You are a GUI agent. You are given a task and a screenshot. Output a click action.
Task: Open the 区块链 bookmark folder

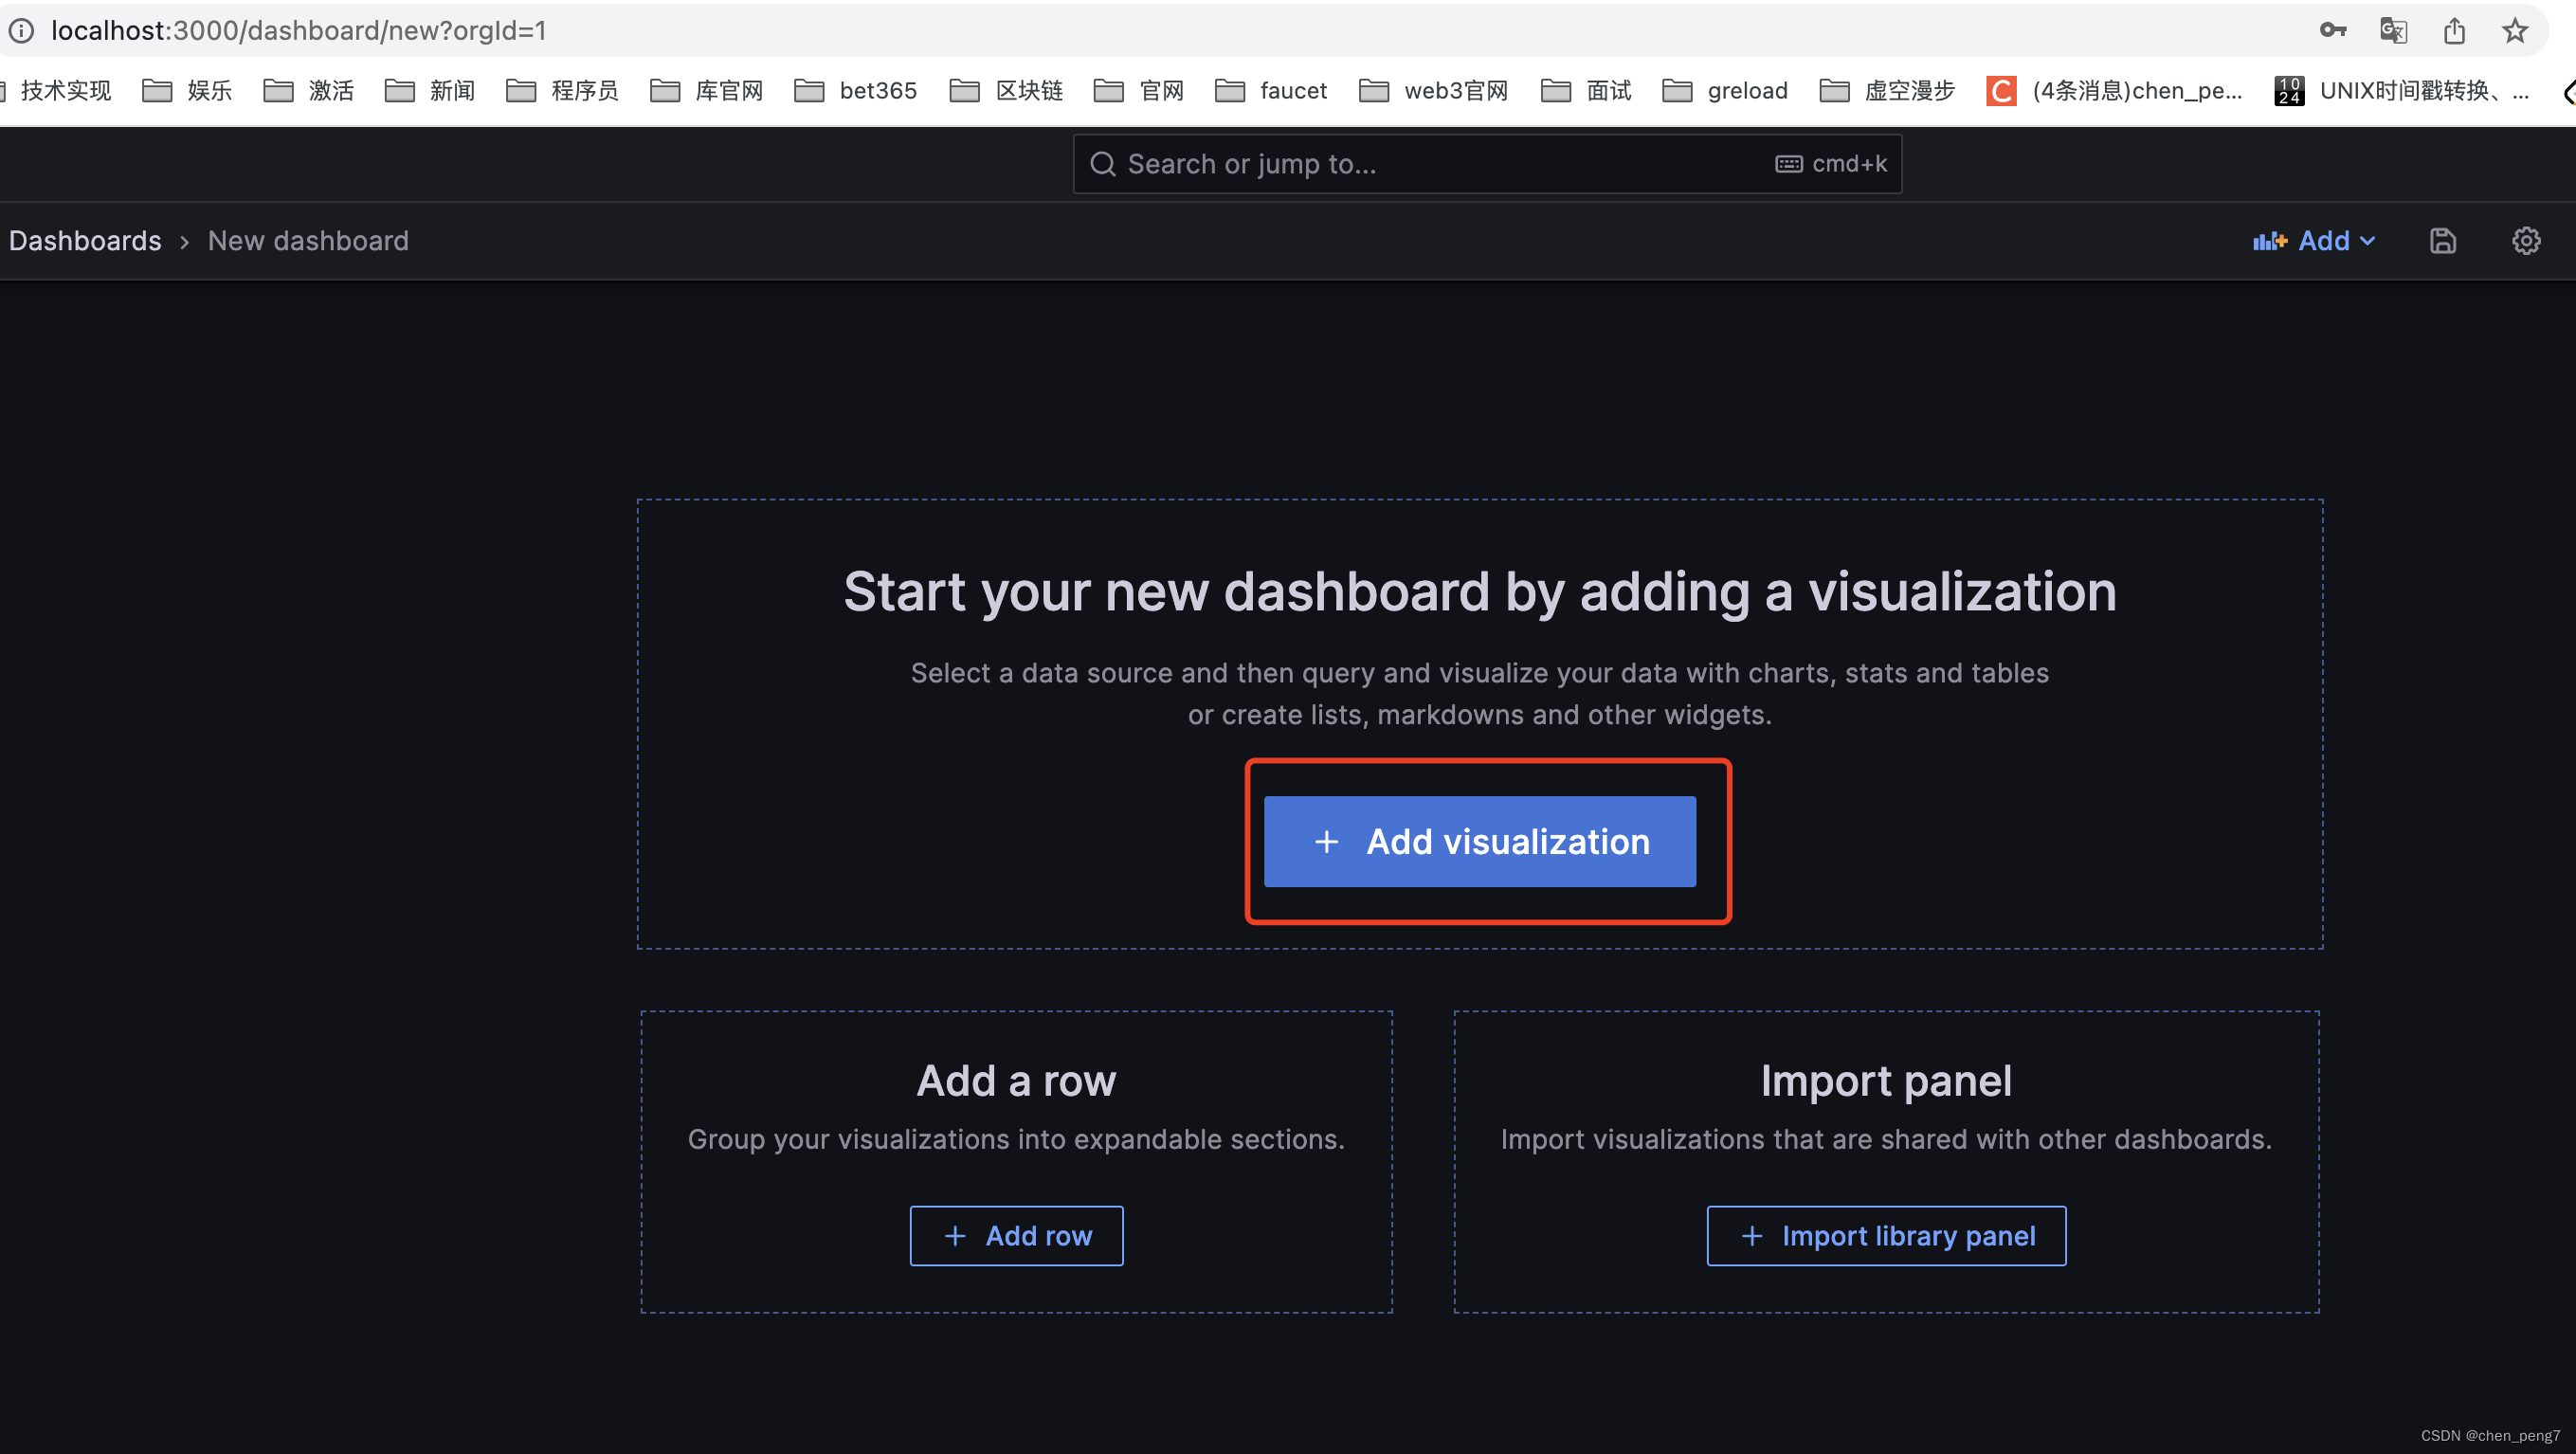coord(1006,90)
